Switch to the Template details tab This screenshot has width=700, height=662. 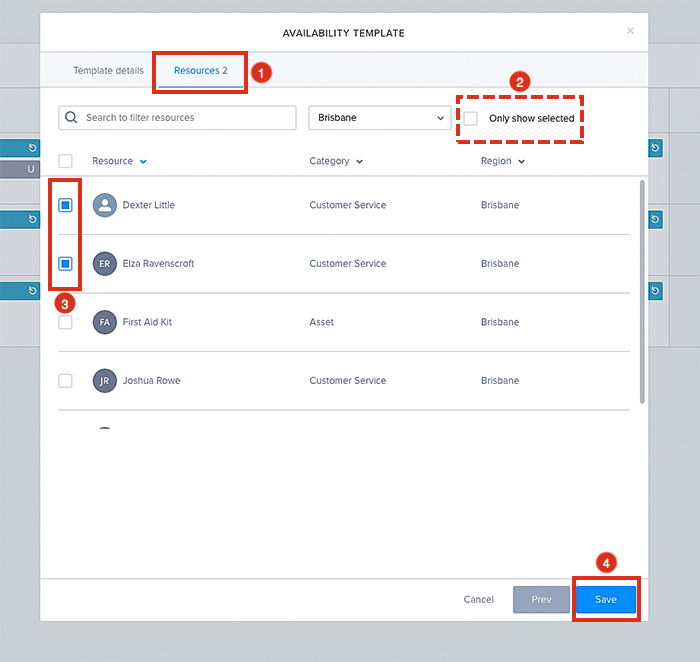[x=108, y=71]
